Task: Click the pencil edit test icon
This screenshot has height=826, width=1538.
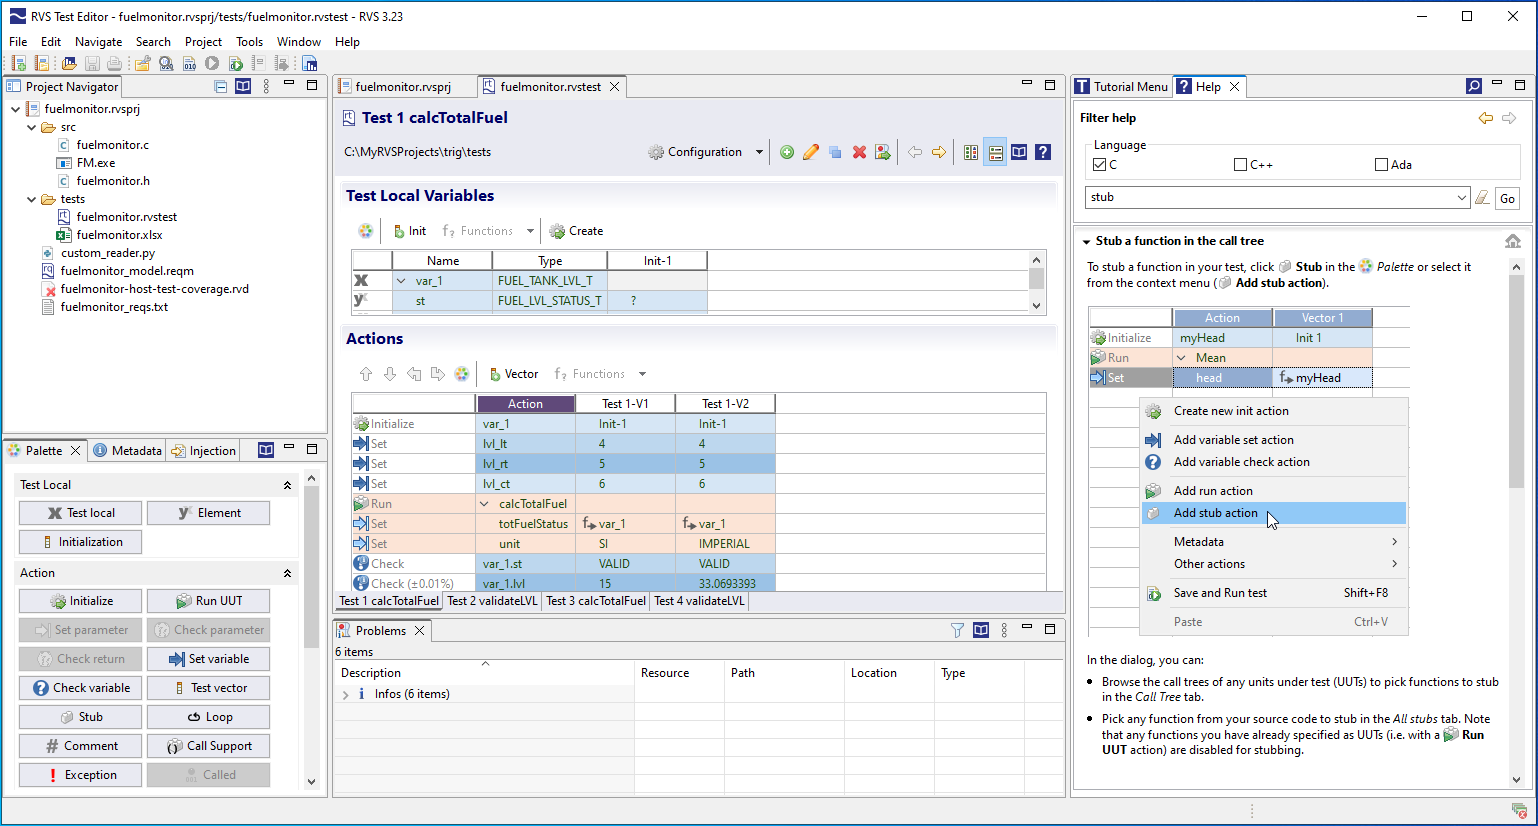Action: coord(811,152)
